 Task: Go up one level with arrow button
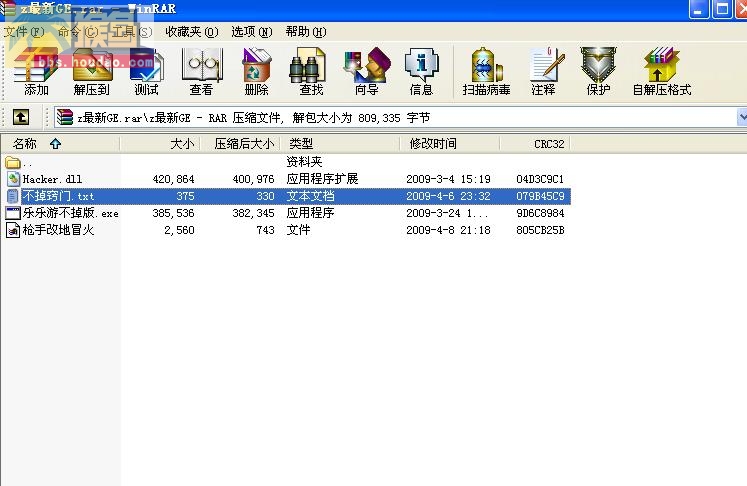click(x=21, y=117)
